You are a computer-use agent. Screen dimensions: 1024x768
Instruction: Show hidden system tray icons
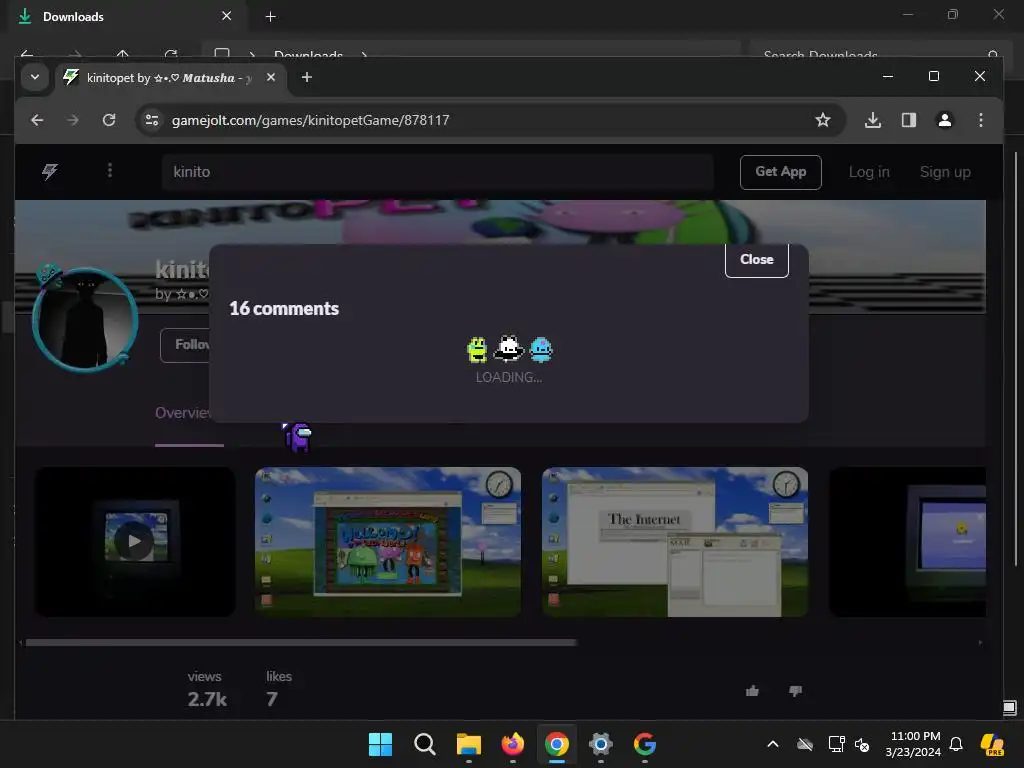(773, 744)
